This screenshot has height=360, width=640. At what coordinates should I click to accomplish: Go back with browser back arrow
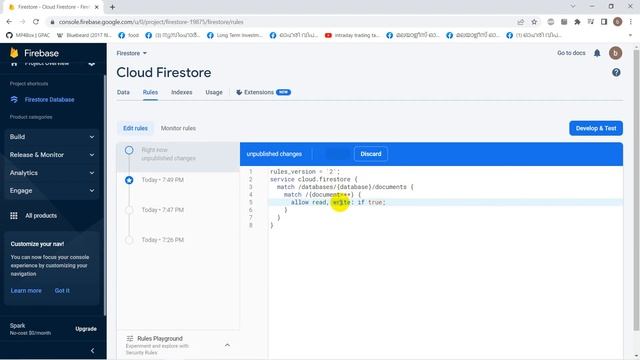point(9,22)
